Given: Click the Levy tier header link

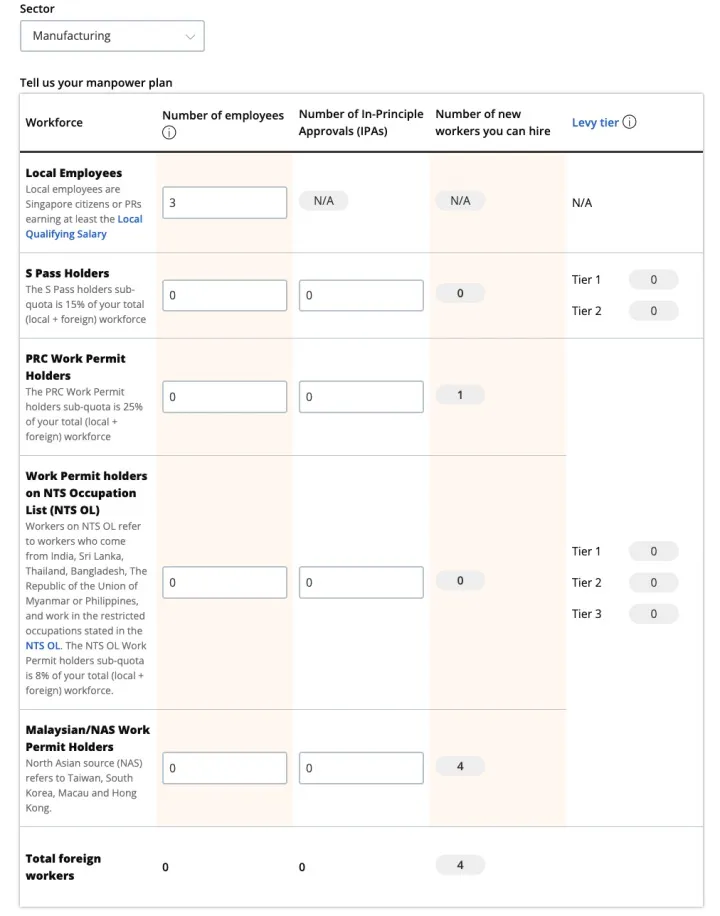Looking at the screenshot, I should (x=595, y=123).
